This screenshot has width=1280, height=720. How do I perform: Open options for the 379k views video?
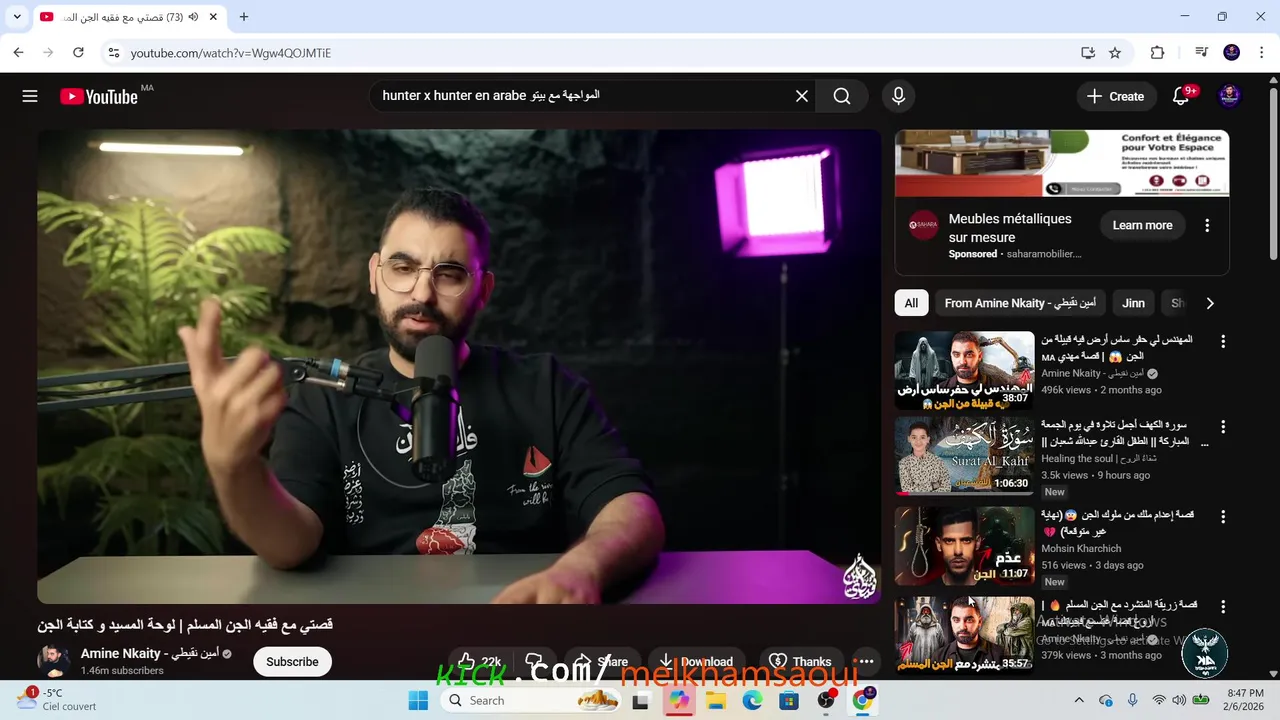point(1222,606)
